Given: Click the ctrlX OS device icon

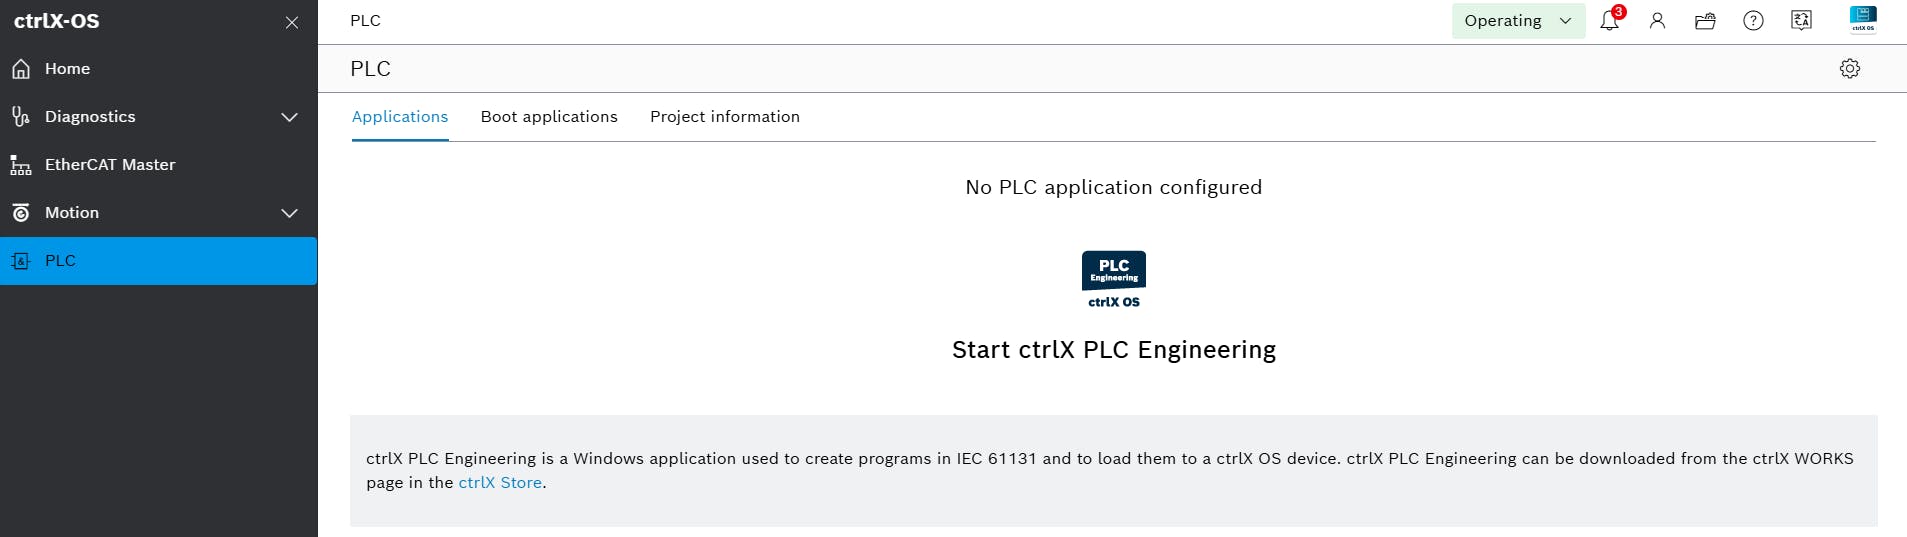Looking at the screenshot, I should [1863, 19].
